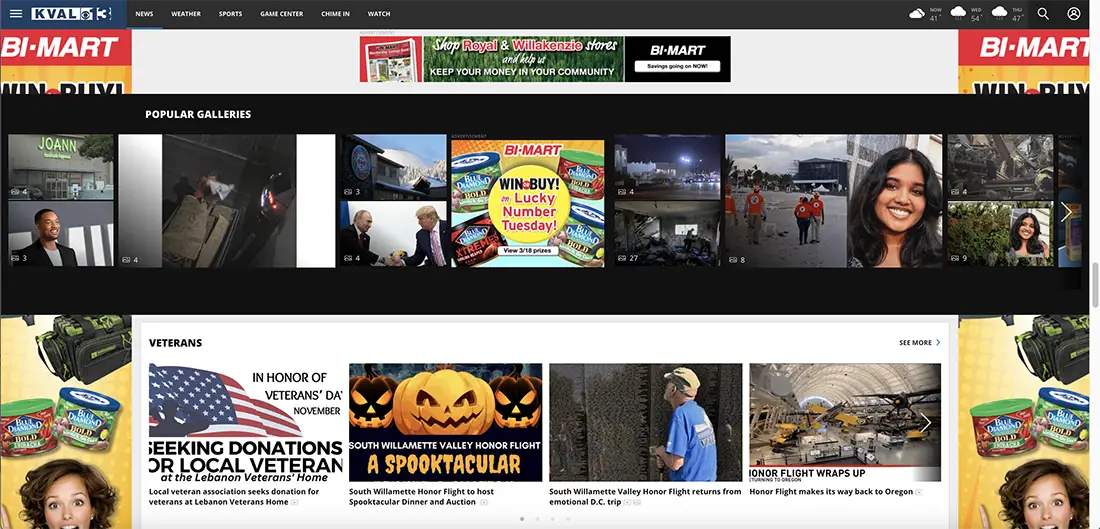The width and height of the screenshot is (1100, 529).
Task: Click the SEE MORE chevron in the Veterans section
Action: pyautogui.click(x=938, y=343)
